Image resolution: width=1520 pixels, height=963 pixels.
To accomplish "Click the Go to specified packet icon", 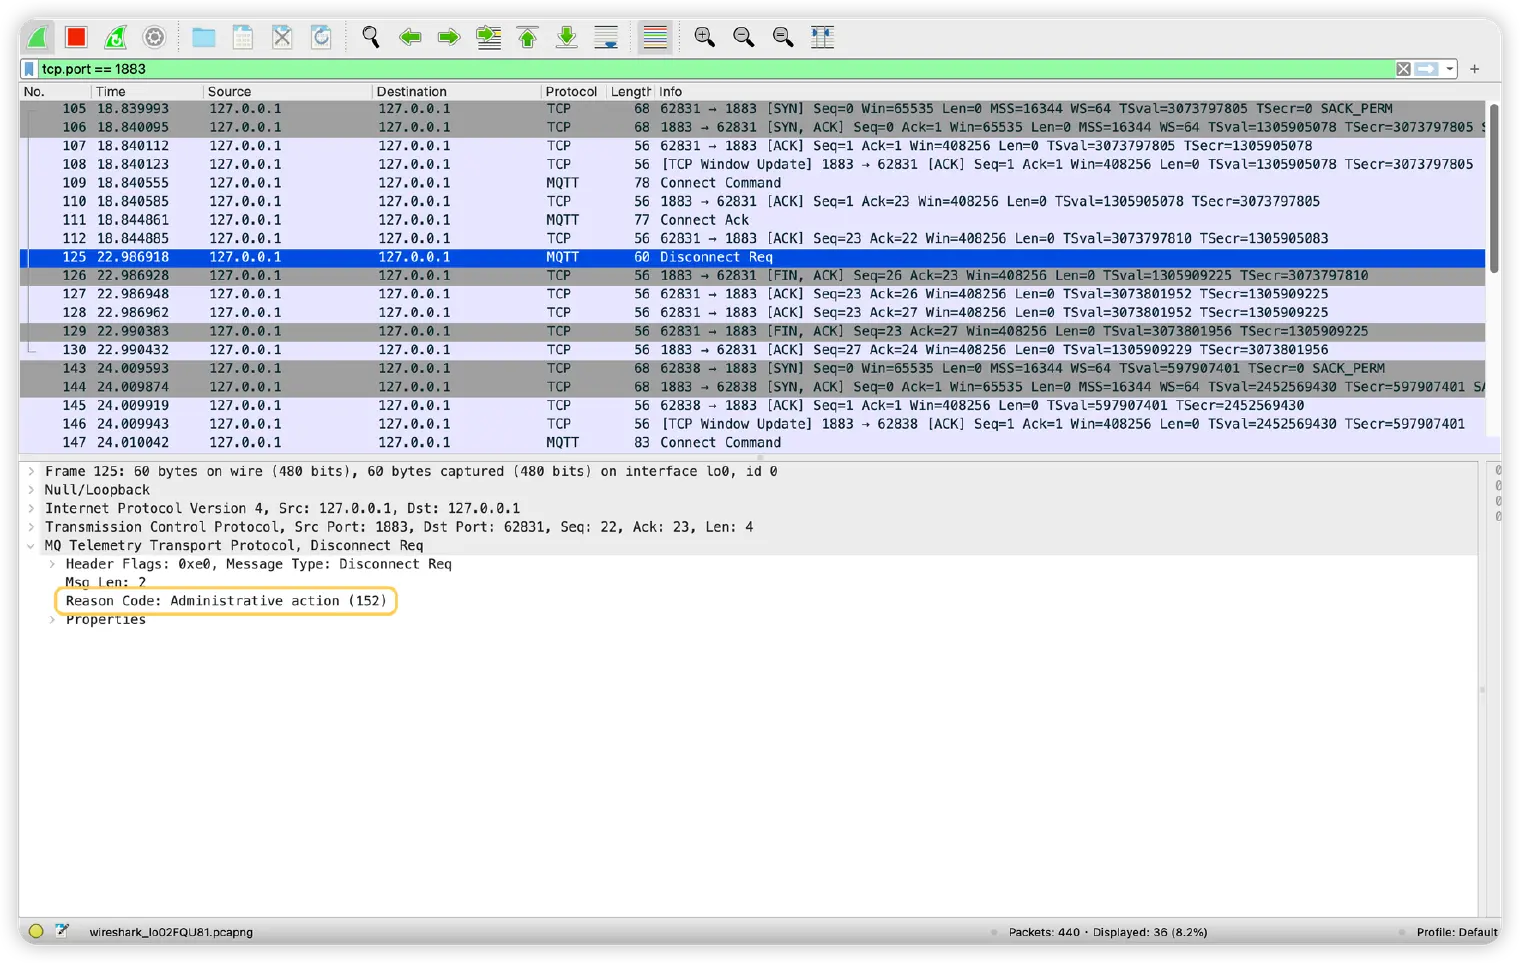I will tap(488, 37).
